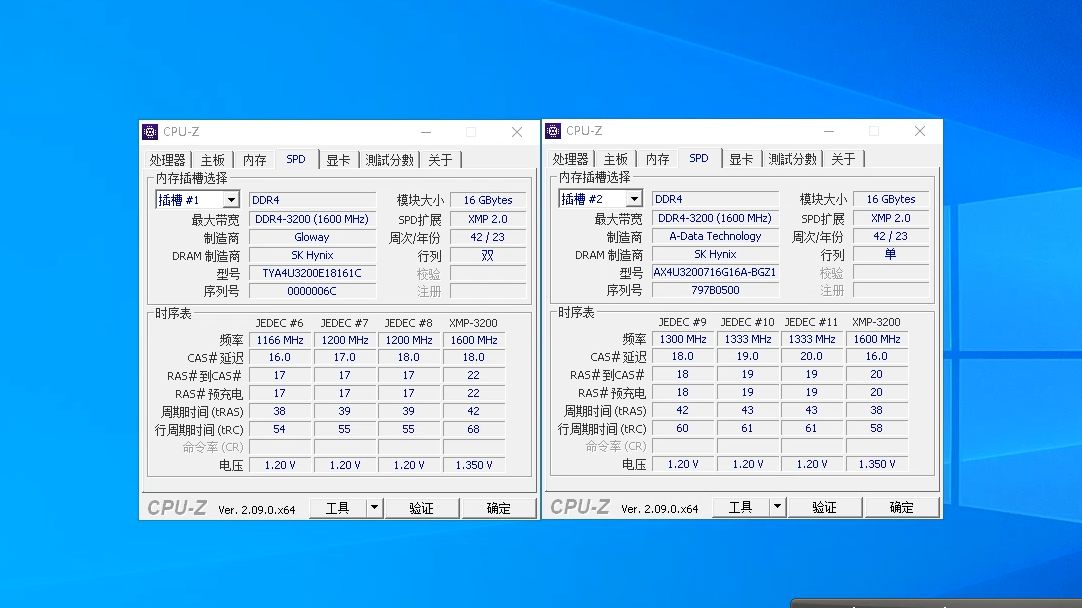Click the 验证 button in left window
Viewport: 1082px width, 608px height.
point(422,507)
